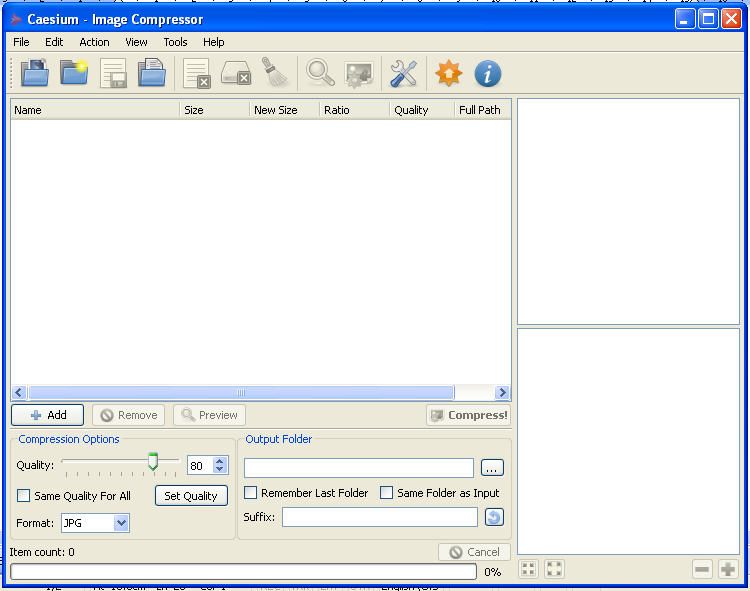Click the Add button
The width and height of the screenshot is (750, 591).
(x=47, y=415)
